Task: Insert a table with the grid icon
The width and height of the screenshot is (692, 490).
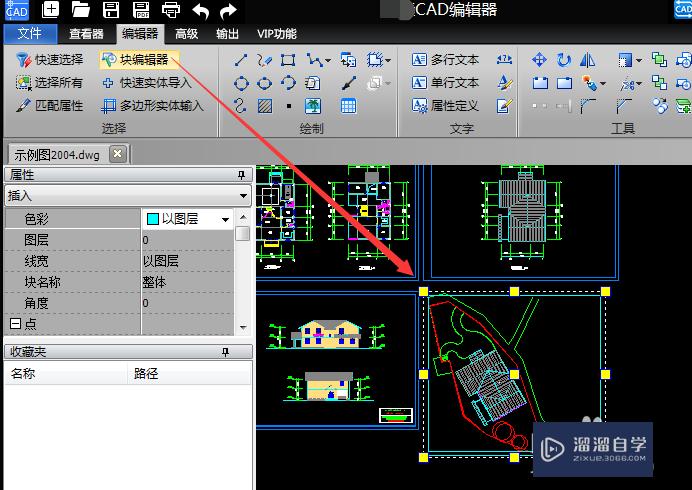Action: coord(348,106)
